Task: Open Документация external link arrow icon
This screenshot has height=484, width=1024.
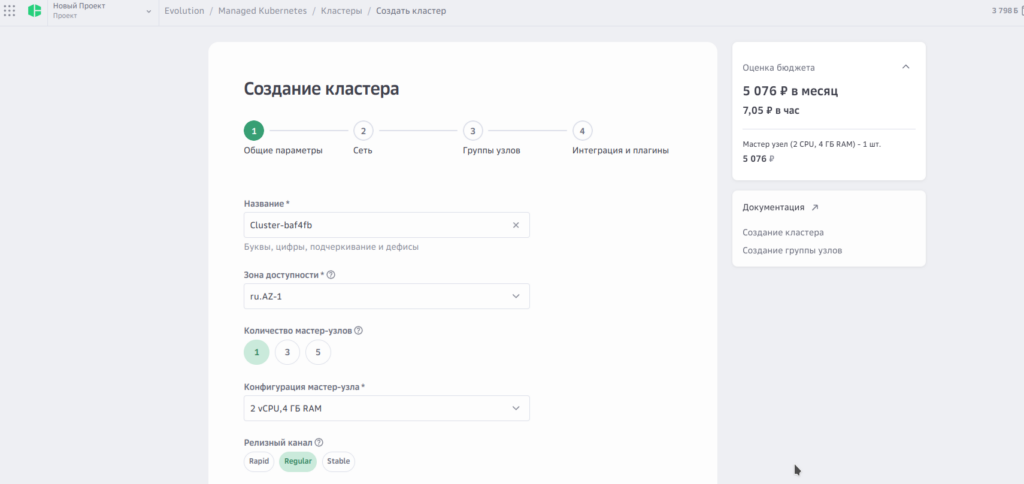Action: point(814,208)
